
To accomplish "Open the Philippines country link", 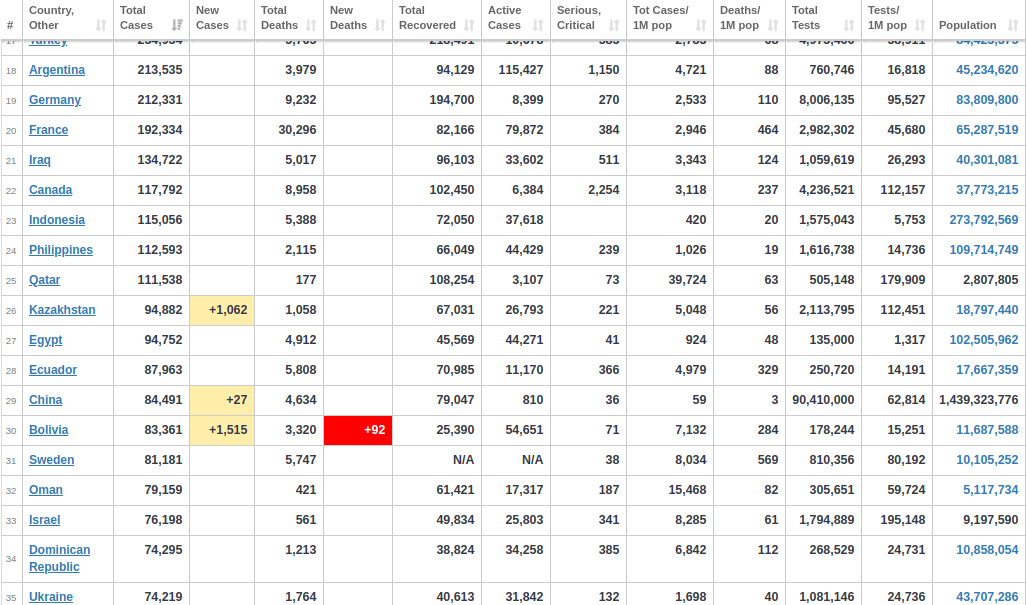I will (61, 250).
